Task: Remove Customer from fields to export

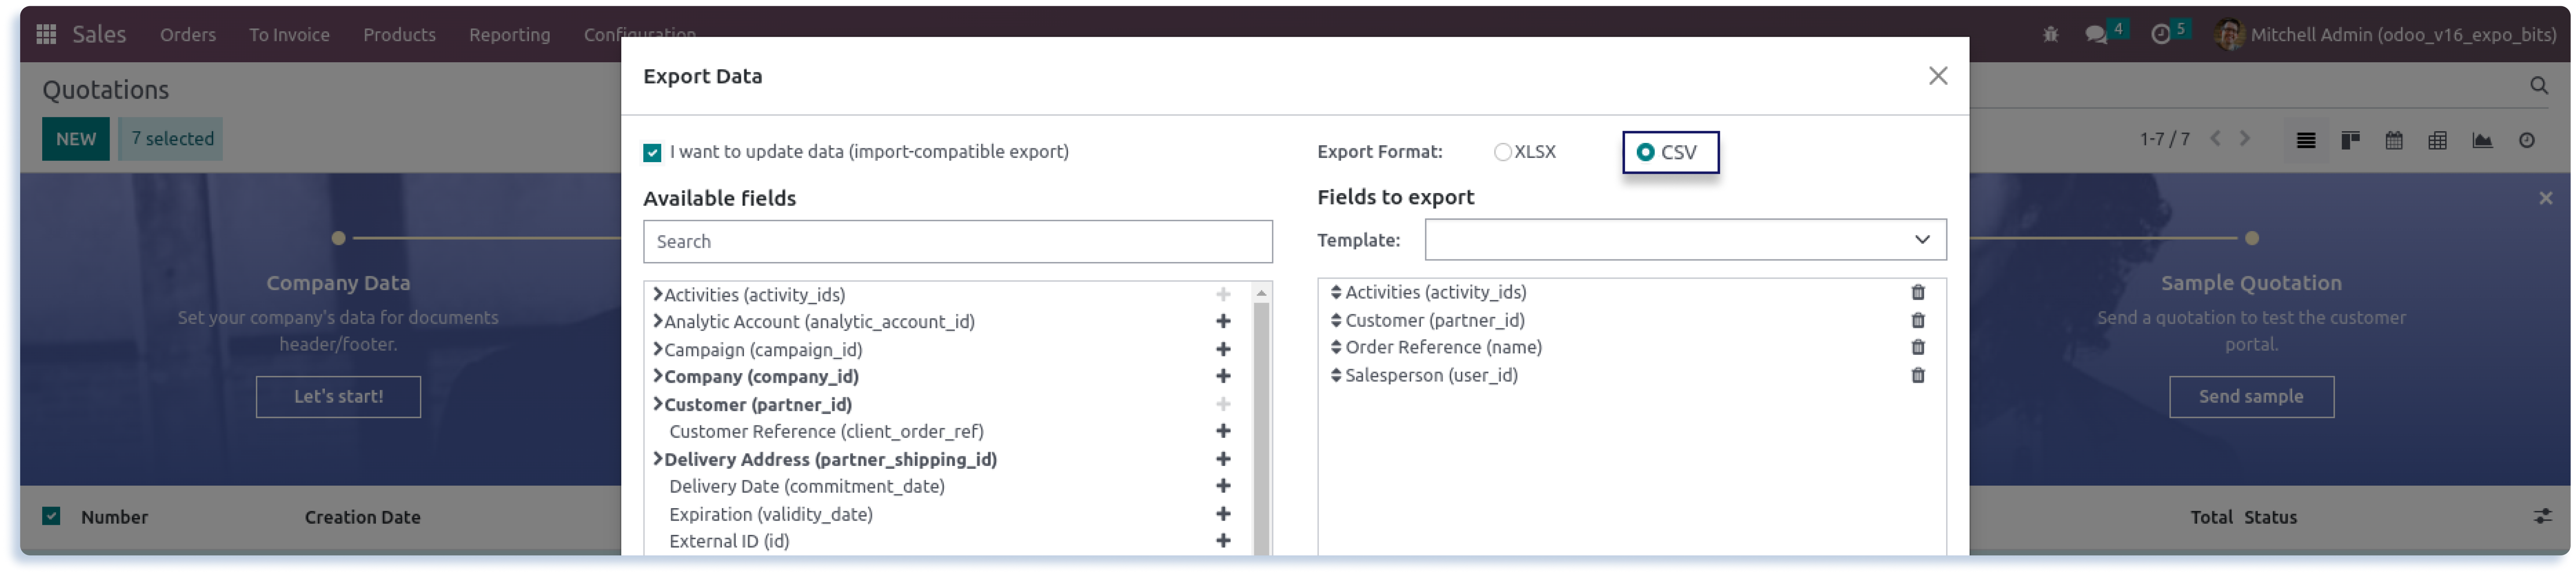Action: (1918, 320)
